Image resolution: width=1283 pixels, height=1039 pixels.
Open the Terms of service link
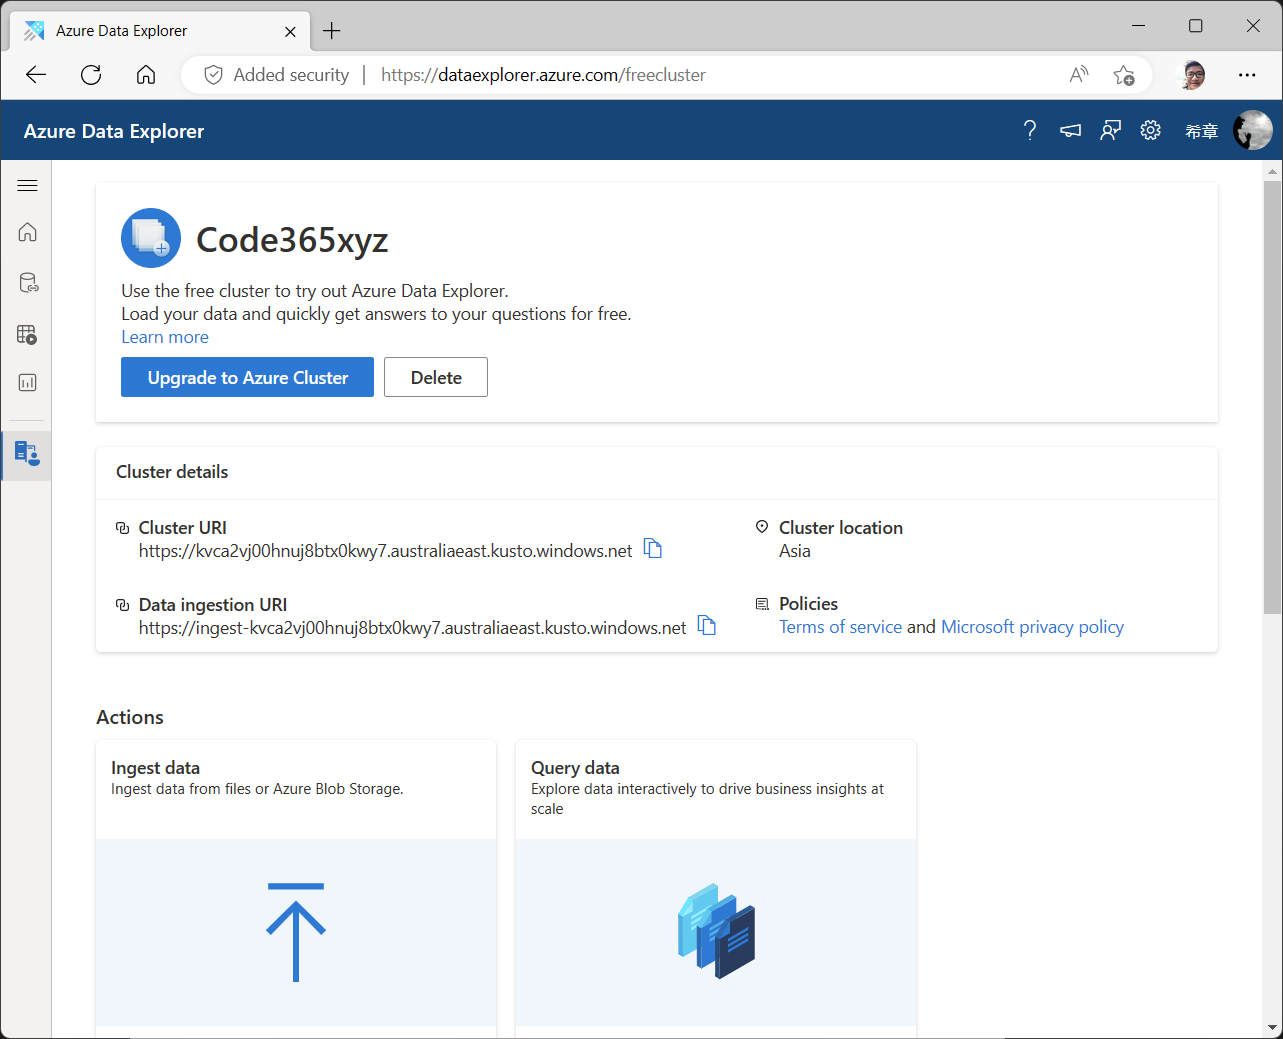pos(840,627)
